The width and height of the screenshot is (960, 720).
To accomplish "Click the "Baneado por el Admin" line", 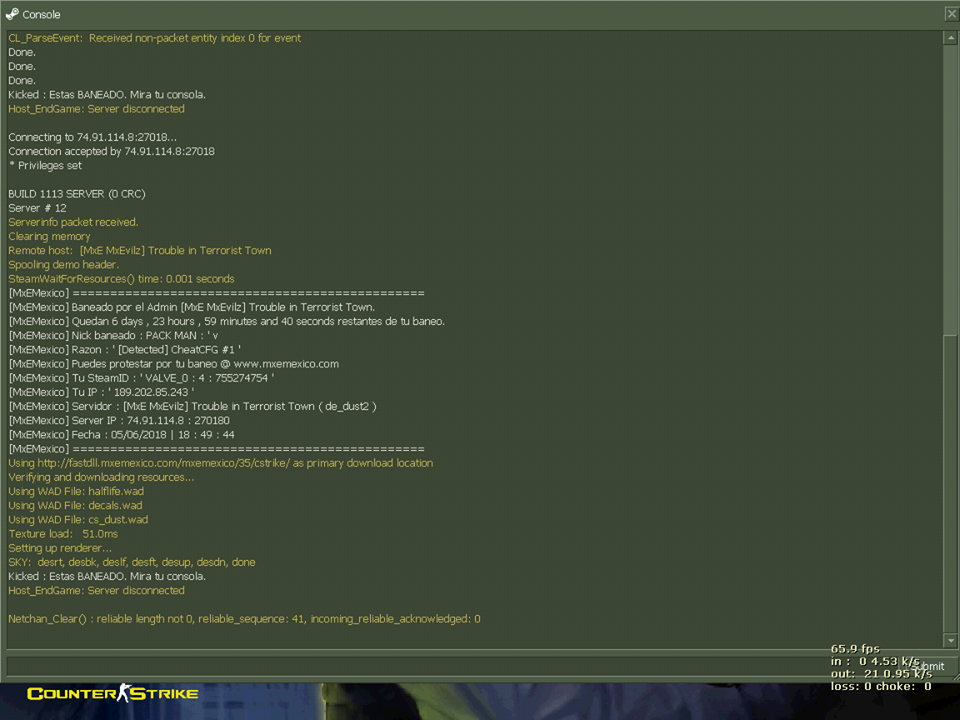I will (192, 307).
